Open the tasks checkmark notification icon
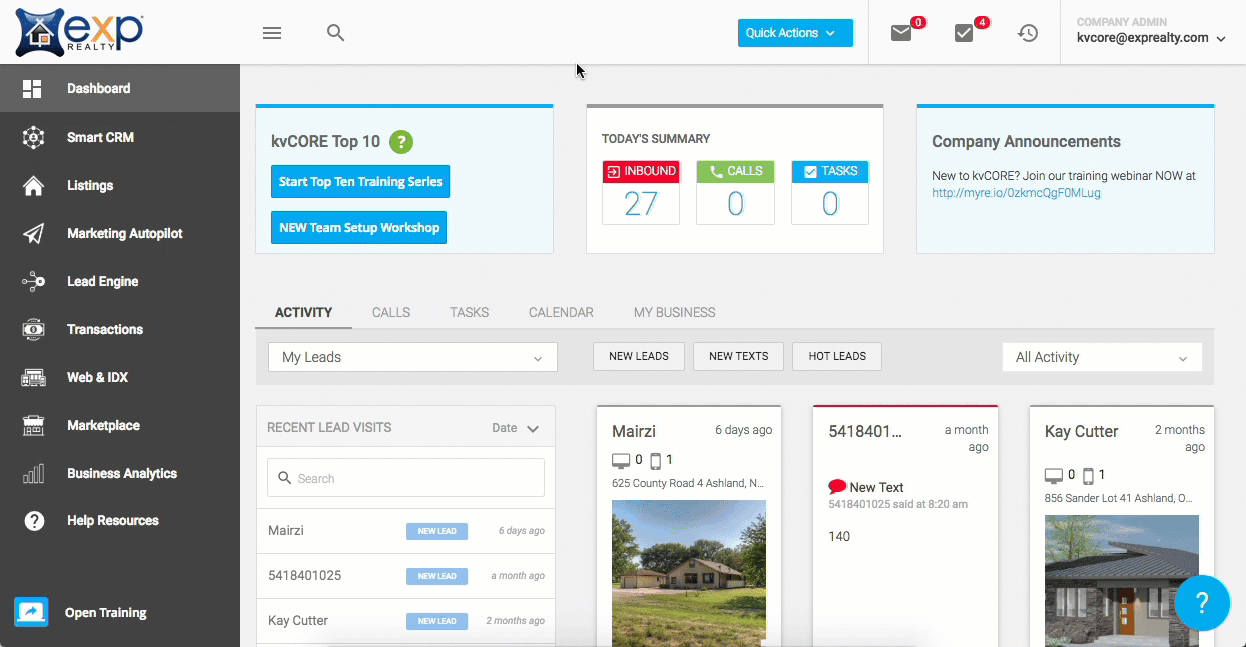 point(964,33)
